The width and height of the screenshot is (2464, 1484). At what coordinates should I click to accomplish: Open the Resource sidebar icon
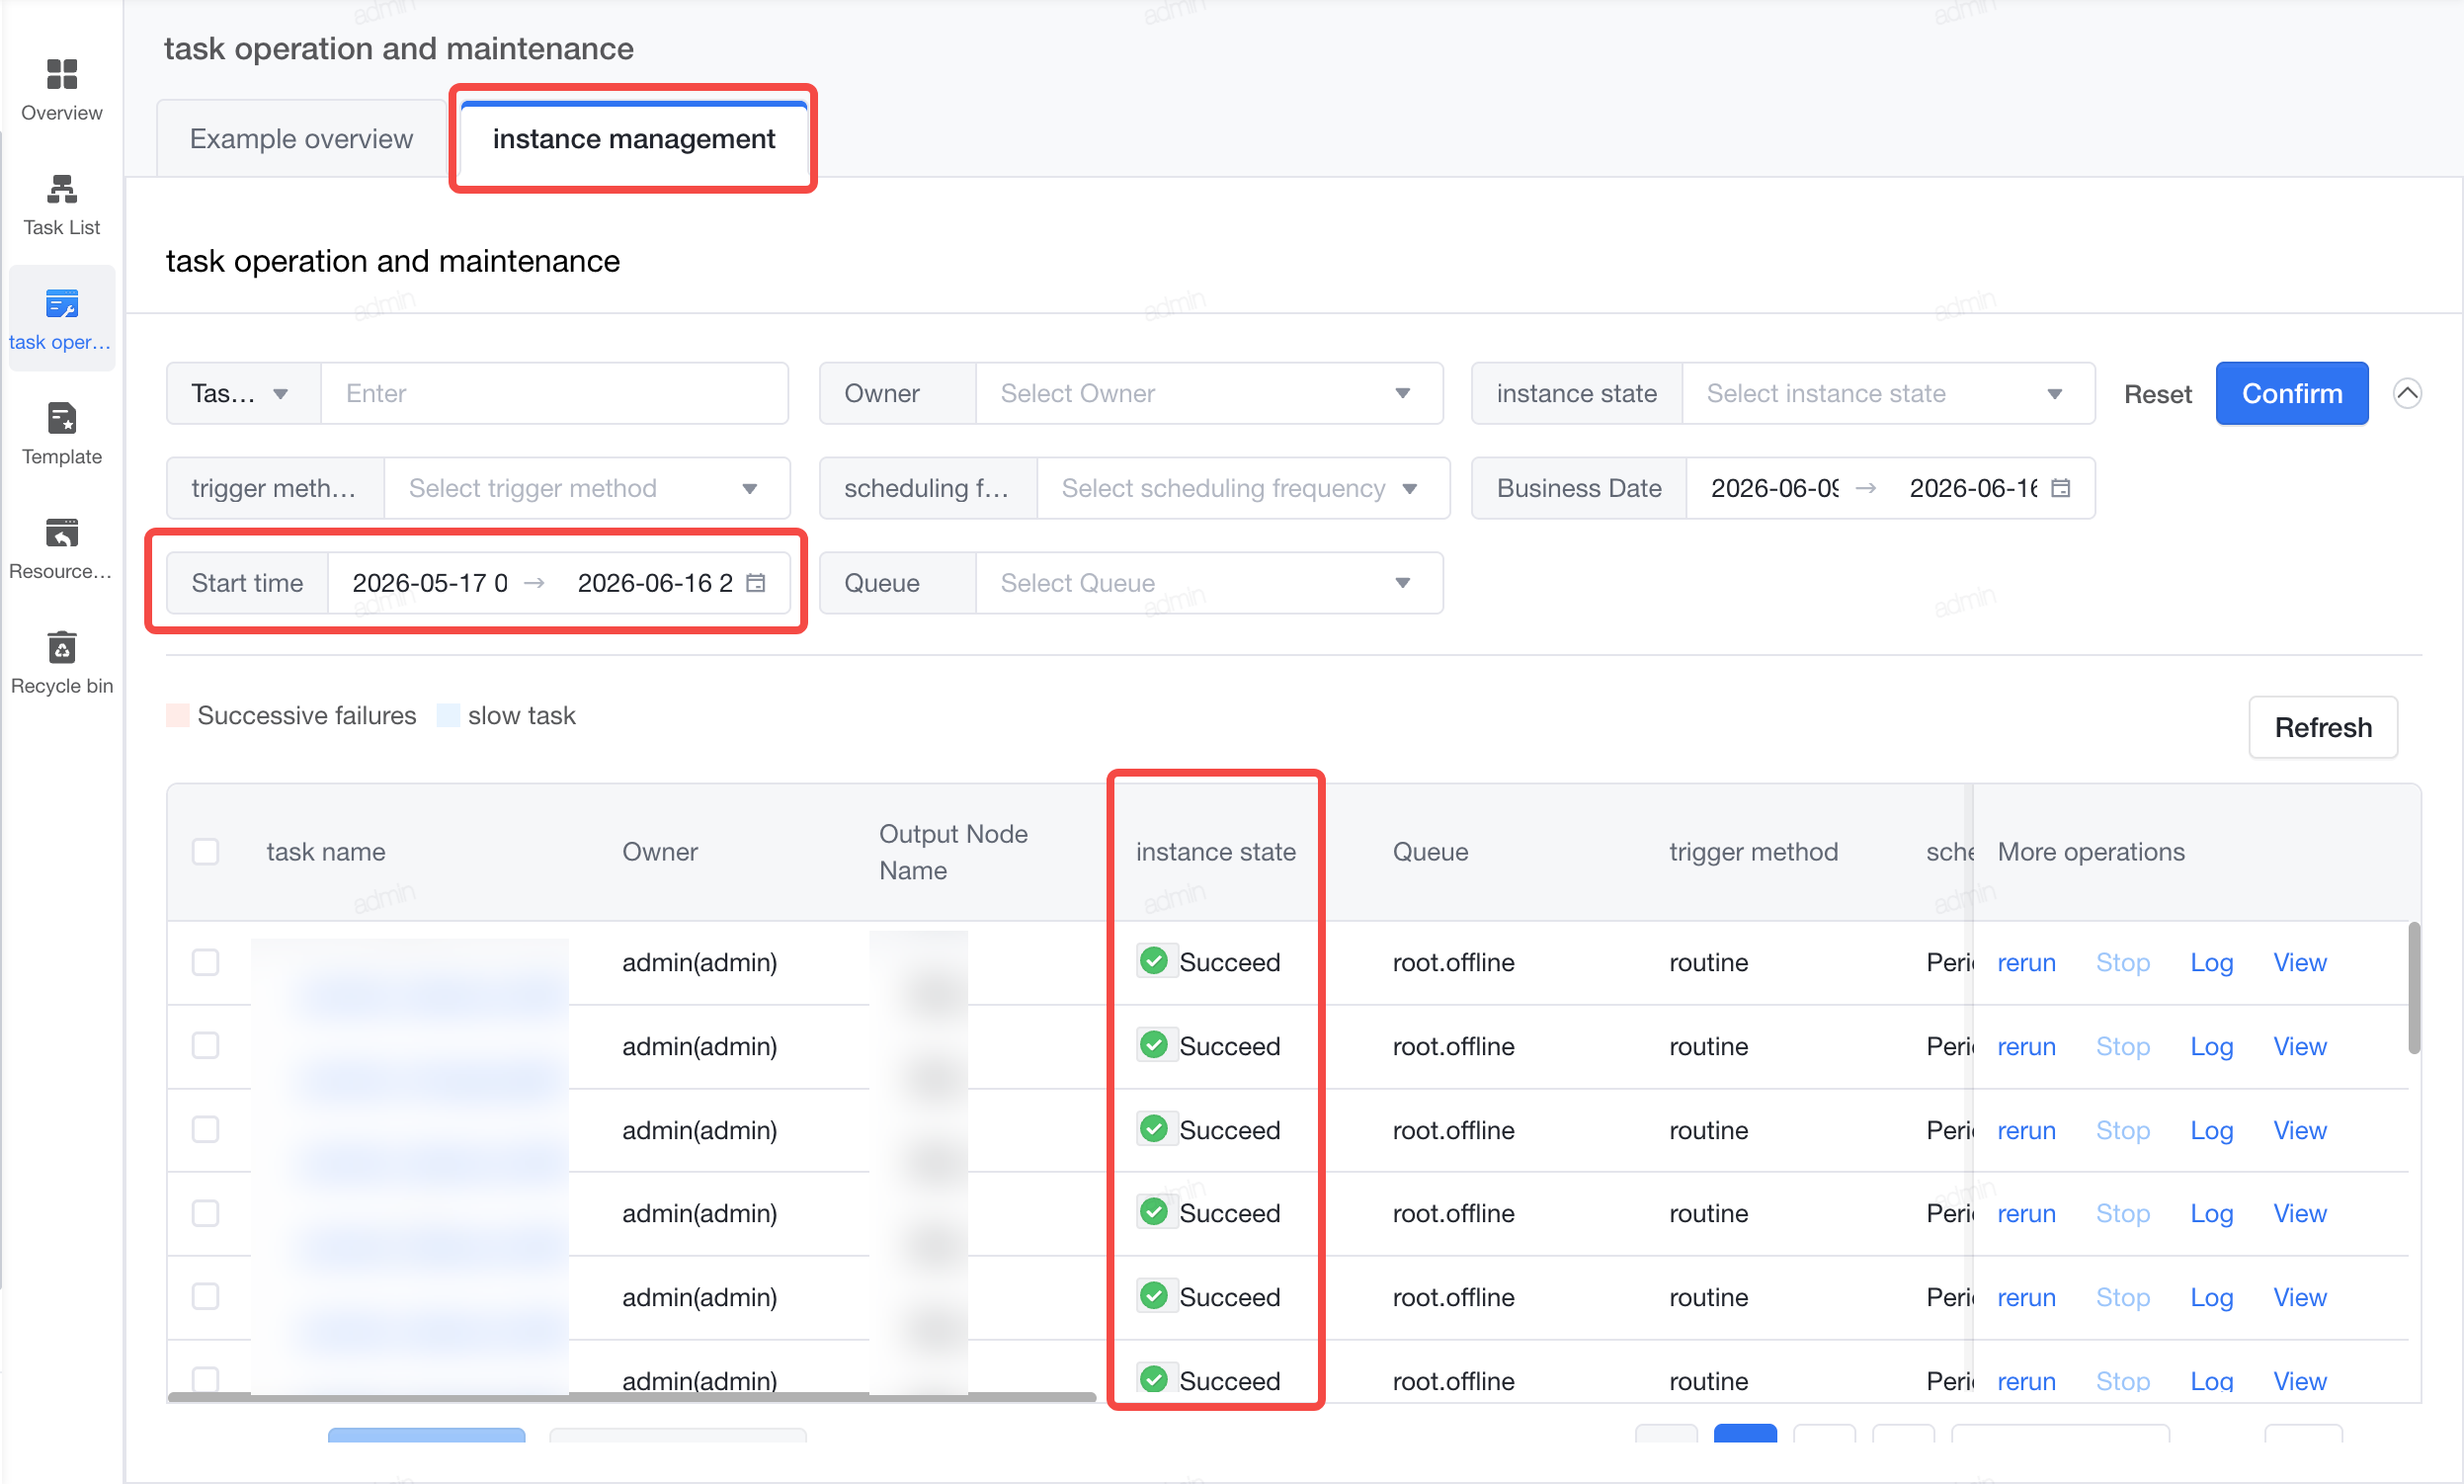(61, 533)
